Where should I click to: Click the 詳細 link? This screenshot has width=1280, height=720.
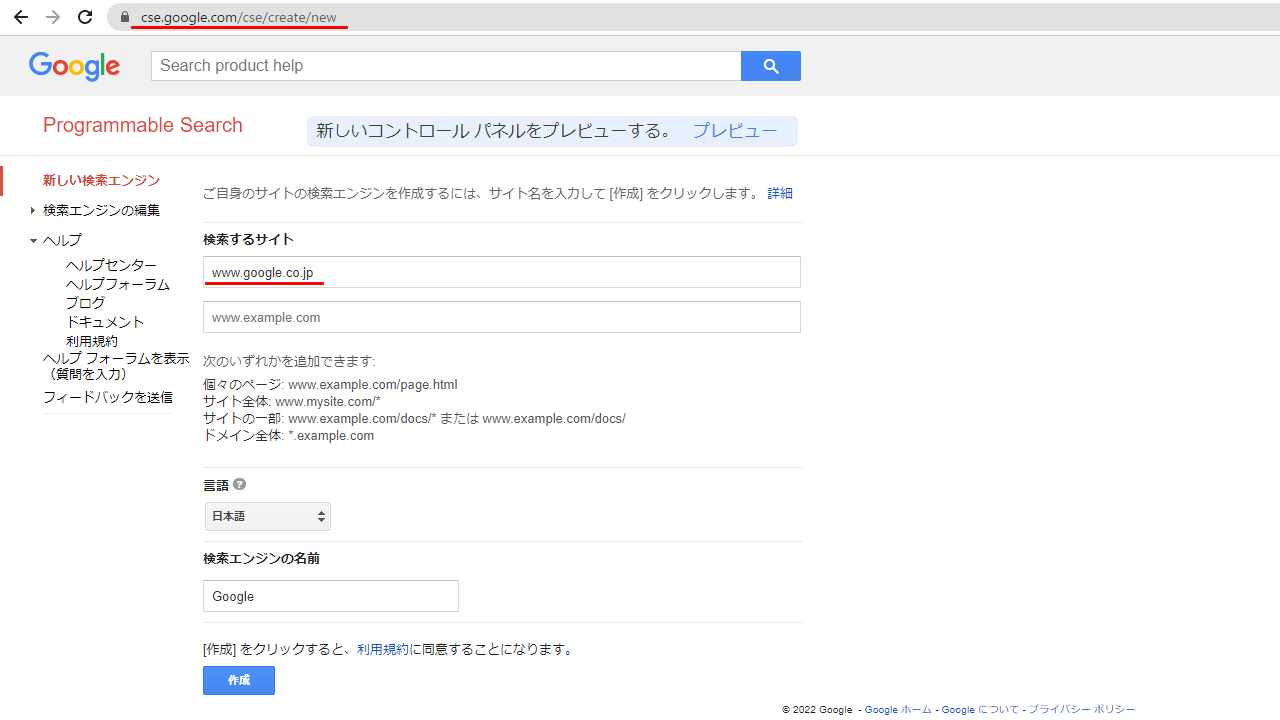pos(779,192)
